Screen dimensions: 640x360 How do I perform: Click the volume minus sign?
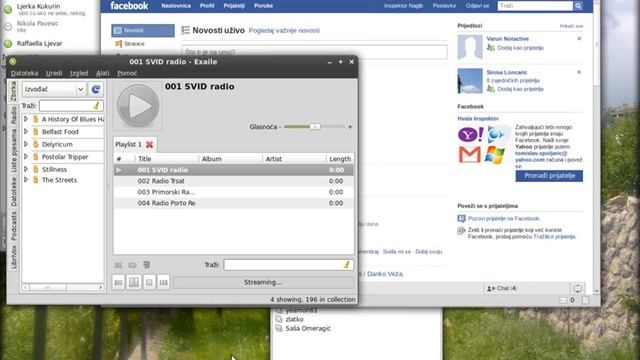pyautogui.click(x=280, y=127)
